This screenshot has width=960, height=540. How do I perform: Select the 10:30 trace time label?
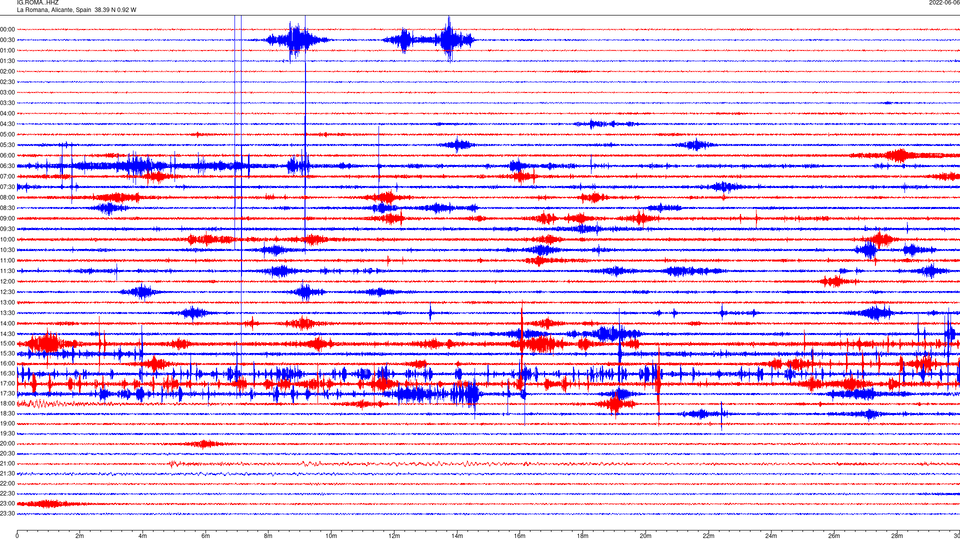tap(7, 250)
